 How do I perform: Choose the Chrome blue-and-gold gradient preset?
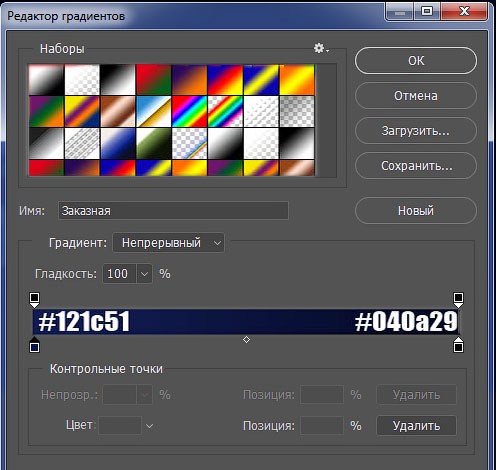pyautogui.click(x=153, y=111)
